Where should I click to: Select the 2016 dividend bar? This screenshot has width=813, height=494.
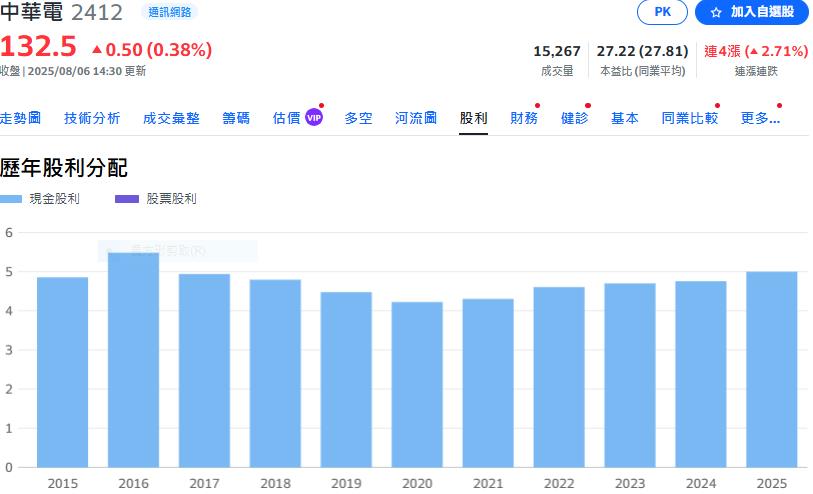point(133,360)
